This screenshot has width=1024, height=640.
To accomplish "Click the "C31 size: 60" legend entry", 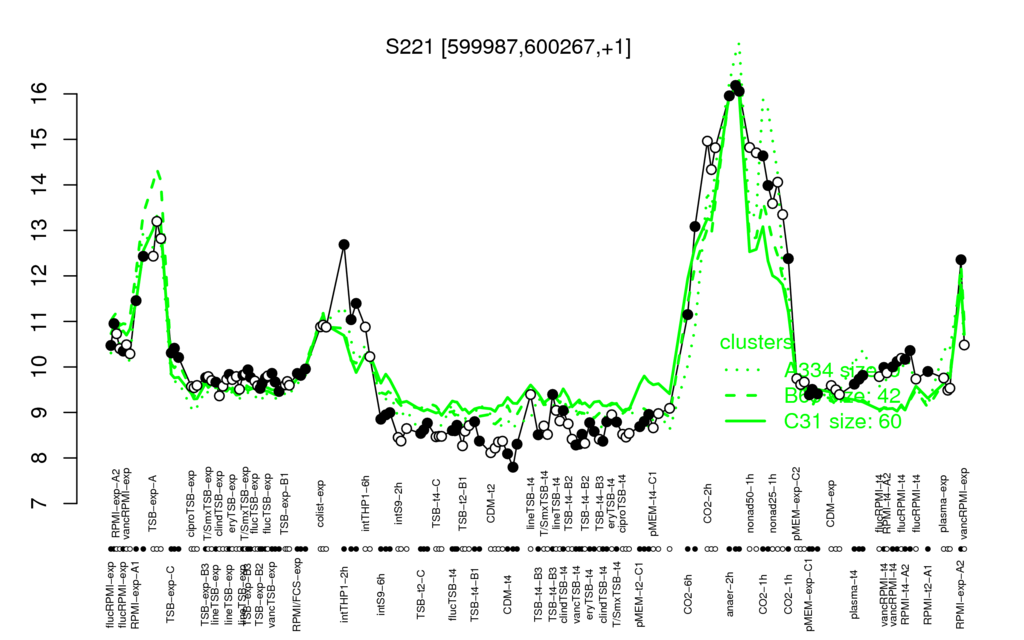I will 843,421.
